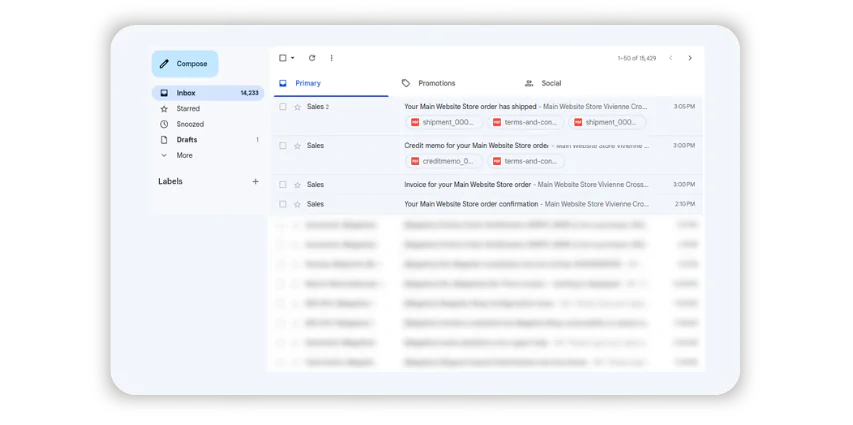The height and width of the screenshot is (425, 853).
Task: Refresh the inbox
Action: pos(312,58)
